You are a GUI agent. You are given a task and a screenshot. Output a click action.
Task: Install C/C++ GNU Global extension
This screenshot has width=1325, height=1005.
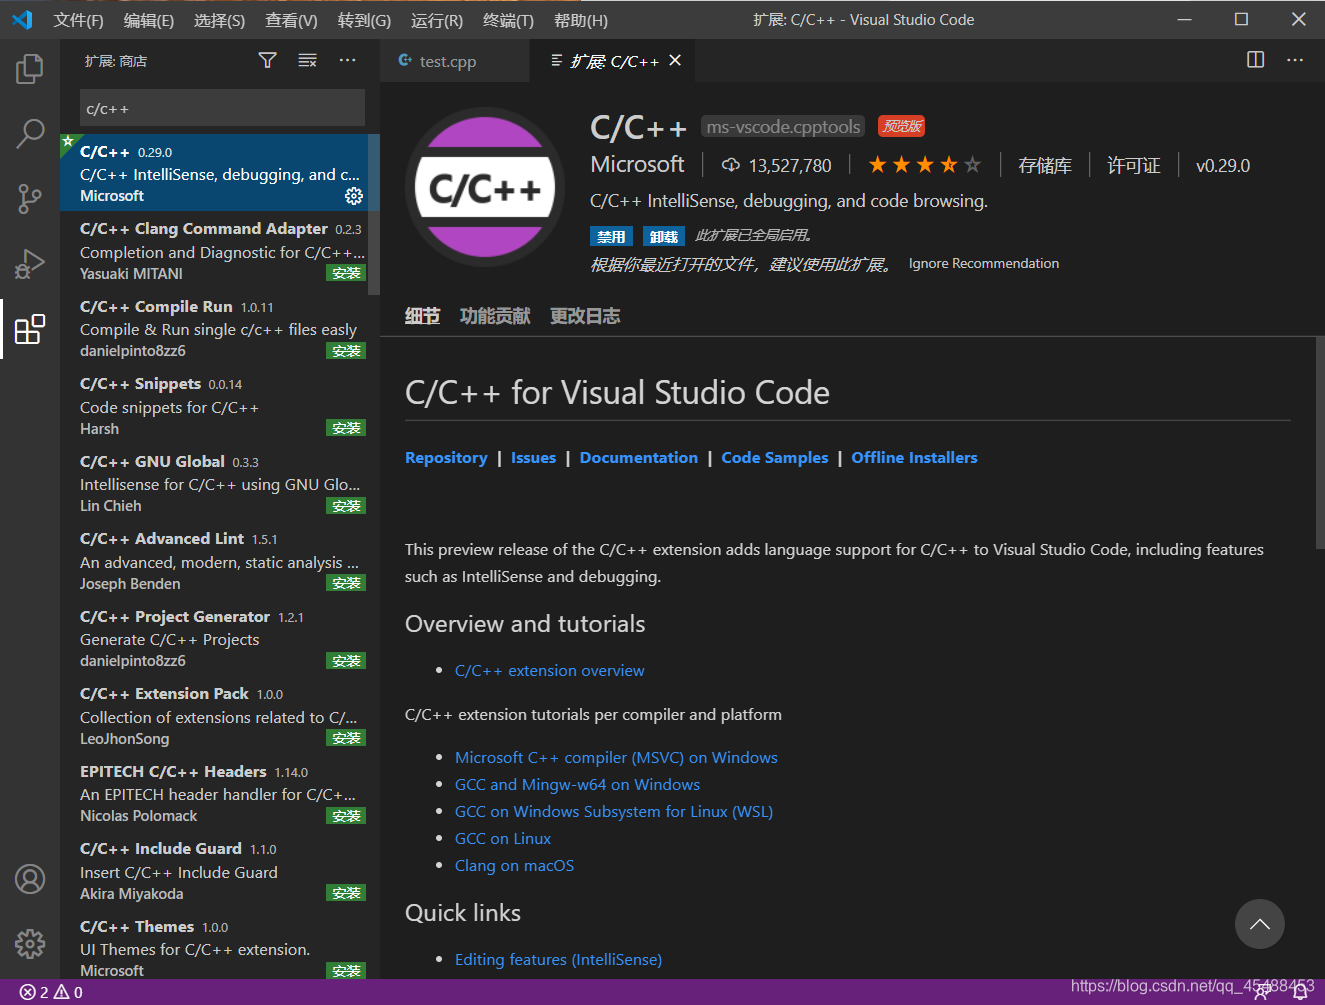click(x=346, y=506)
